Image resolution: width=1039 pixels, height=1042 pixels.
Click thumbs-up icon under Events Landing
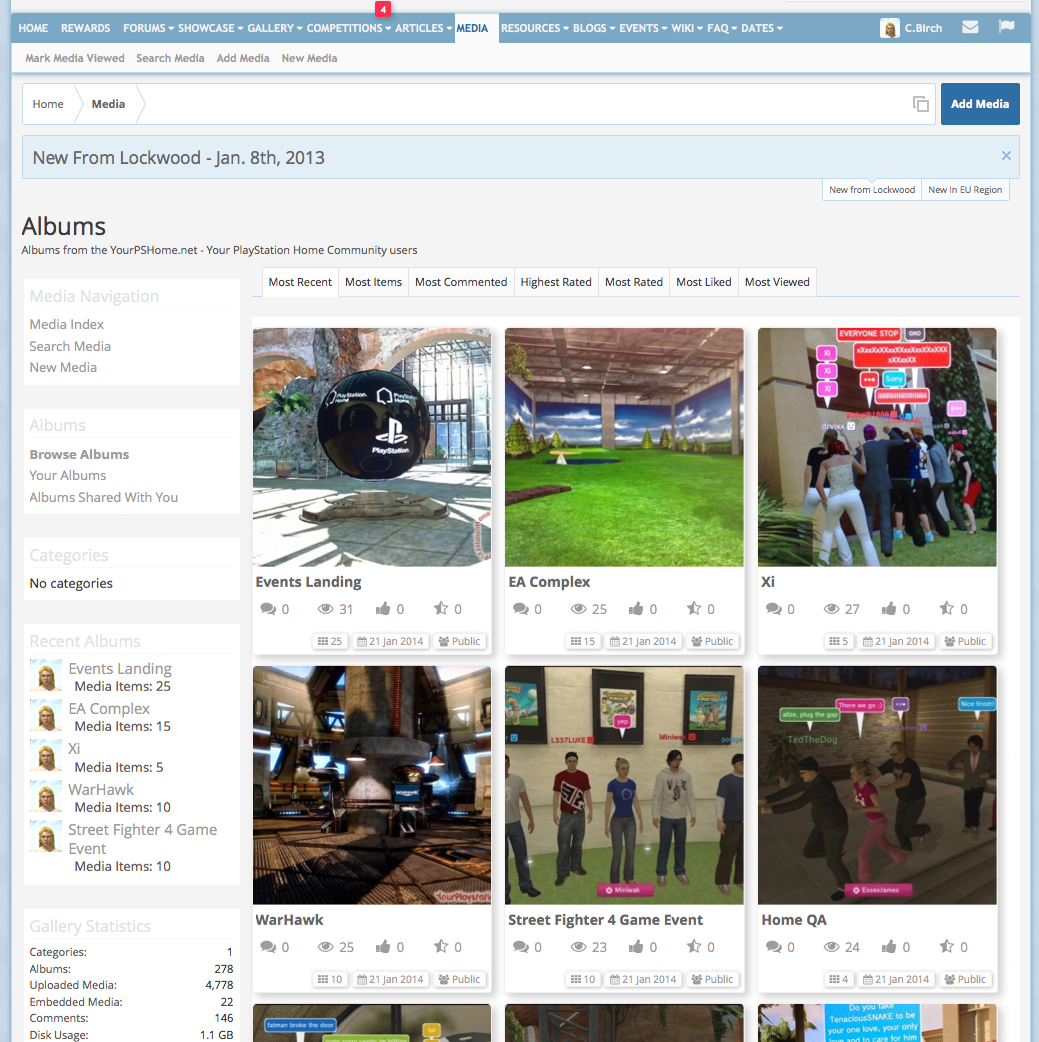(x=383, y=609)
